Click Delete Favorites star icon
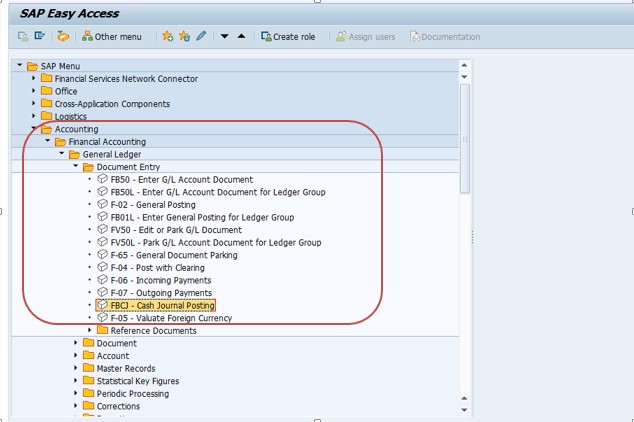 click(x=184, y=36)
